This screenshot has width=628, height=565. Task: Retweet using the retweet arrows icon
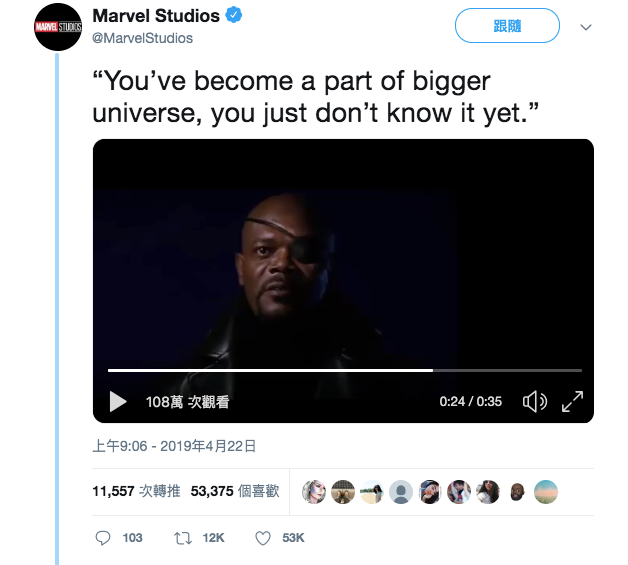(x=182, y=538)
